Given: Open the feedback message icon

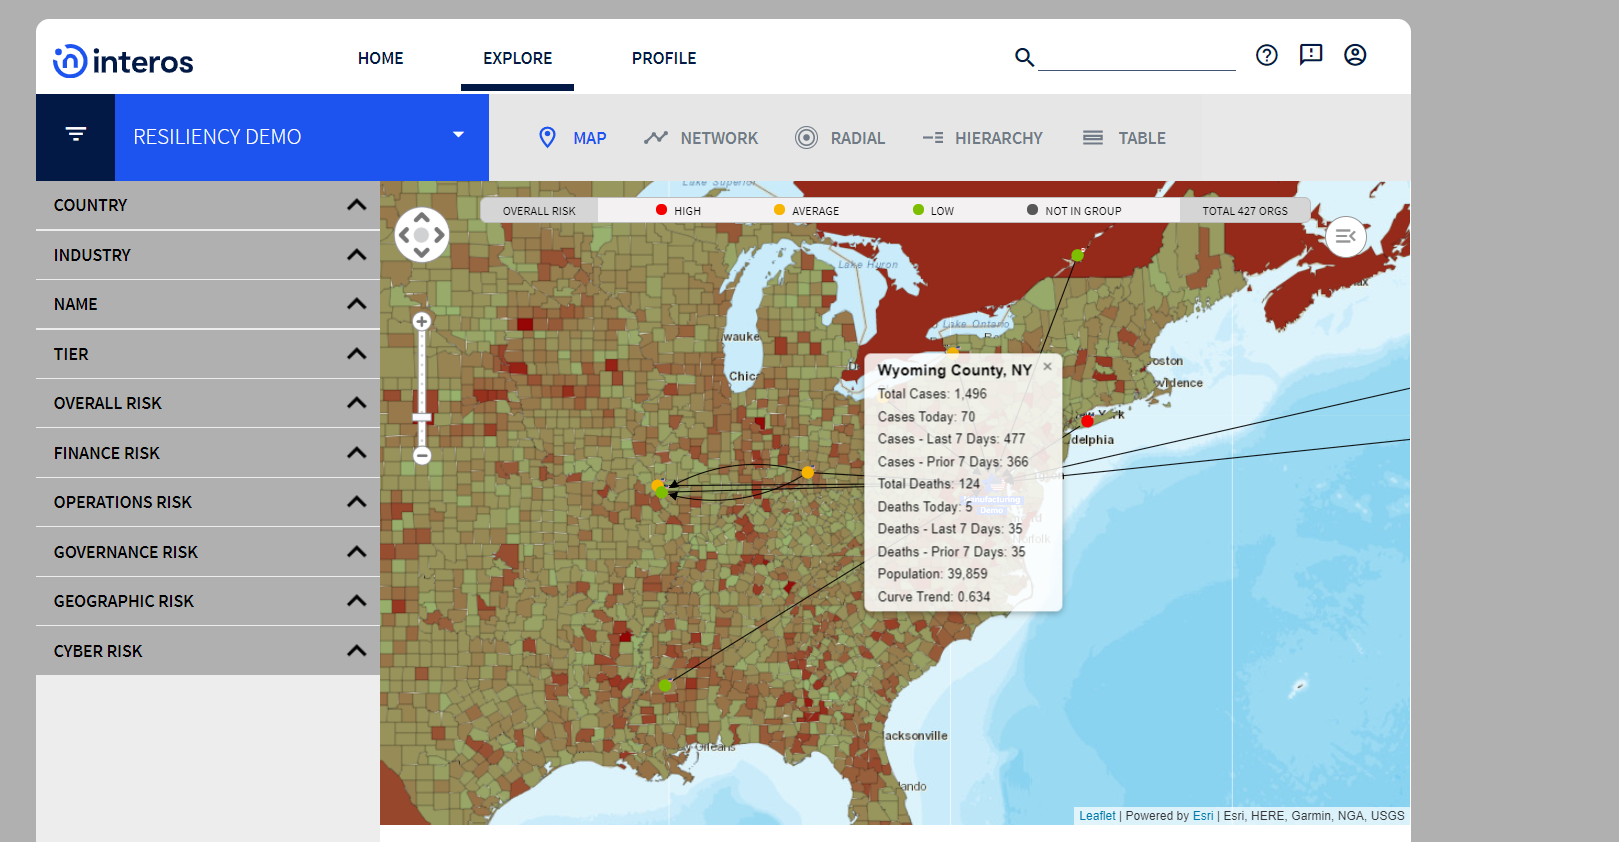Looking at the screenshot, I should click(x=1311, y=55).
